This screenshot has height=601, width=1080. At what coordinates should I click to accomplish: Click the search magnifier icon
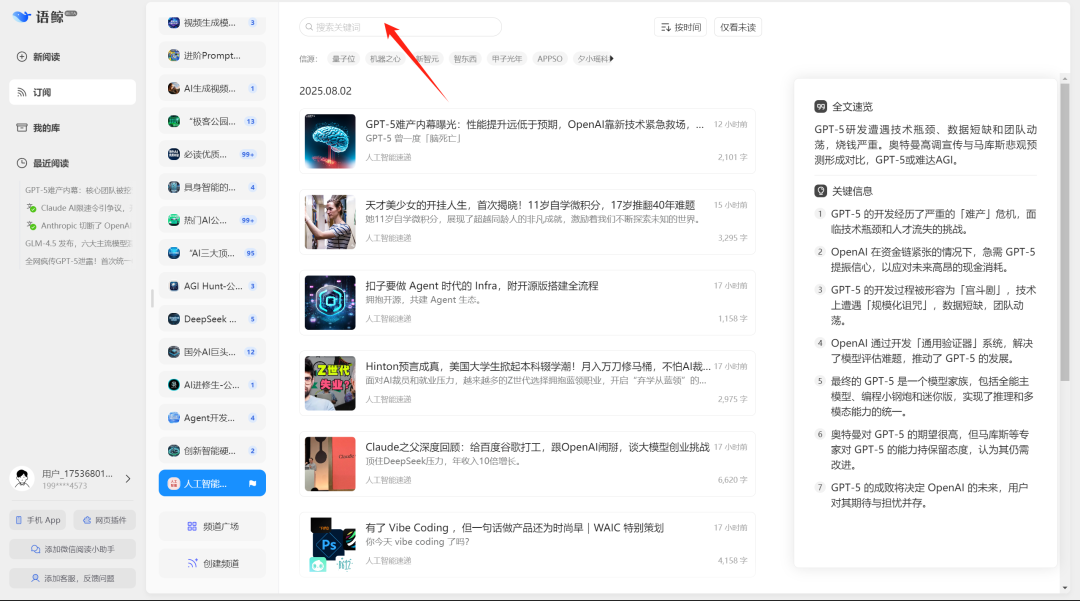[309, 27]
